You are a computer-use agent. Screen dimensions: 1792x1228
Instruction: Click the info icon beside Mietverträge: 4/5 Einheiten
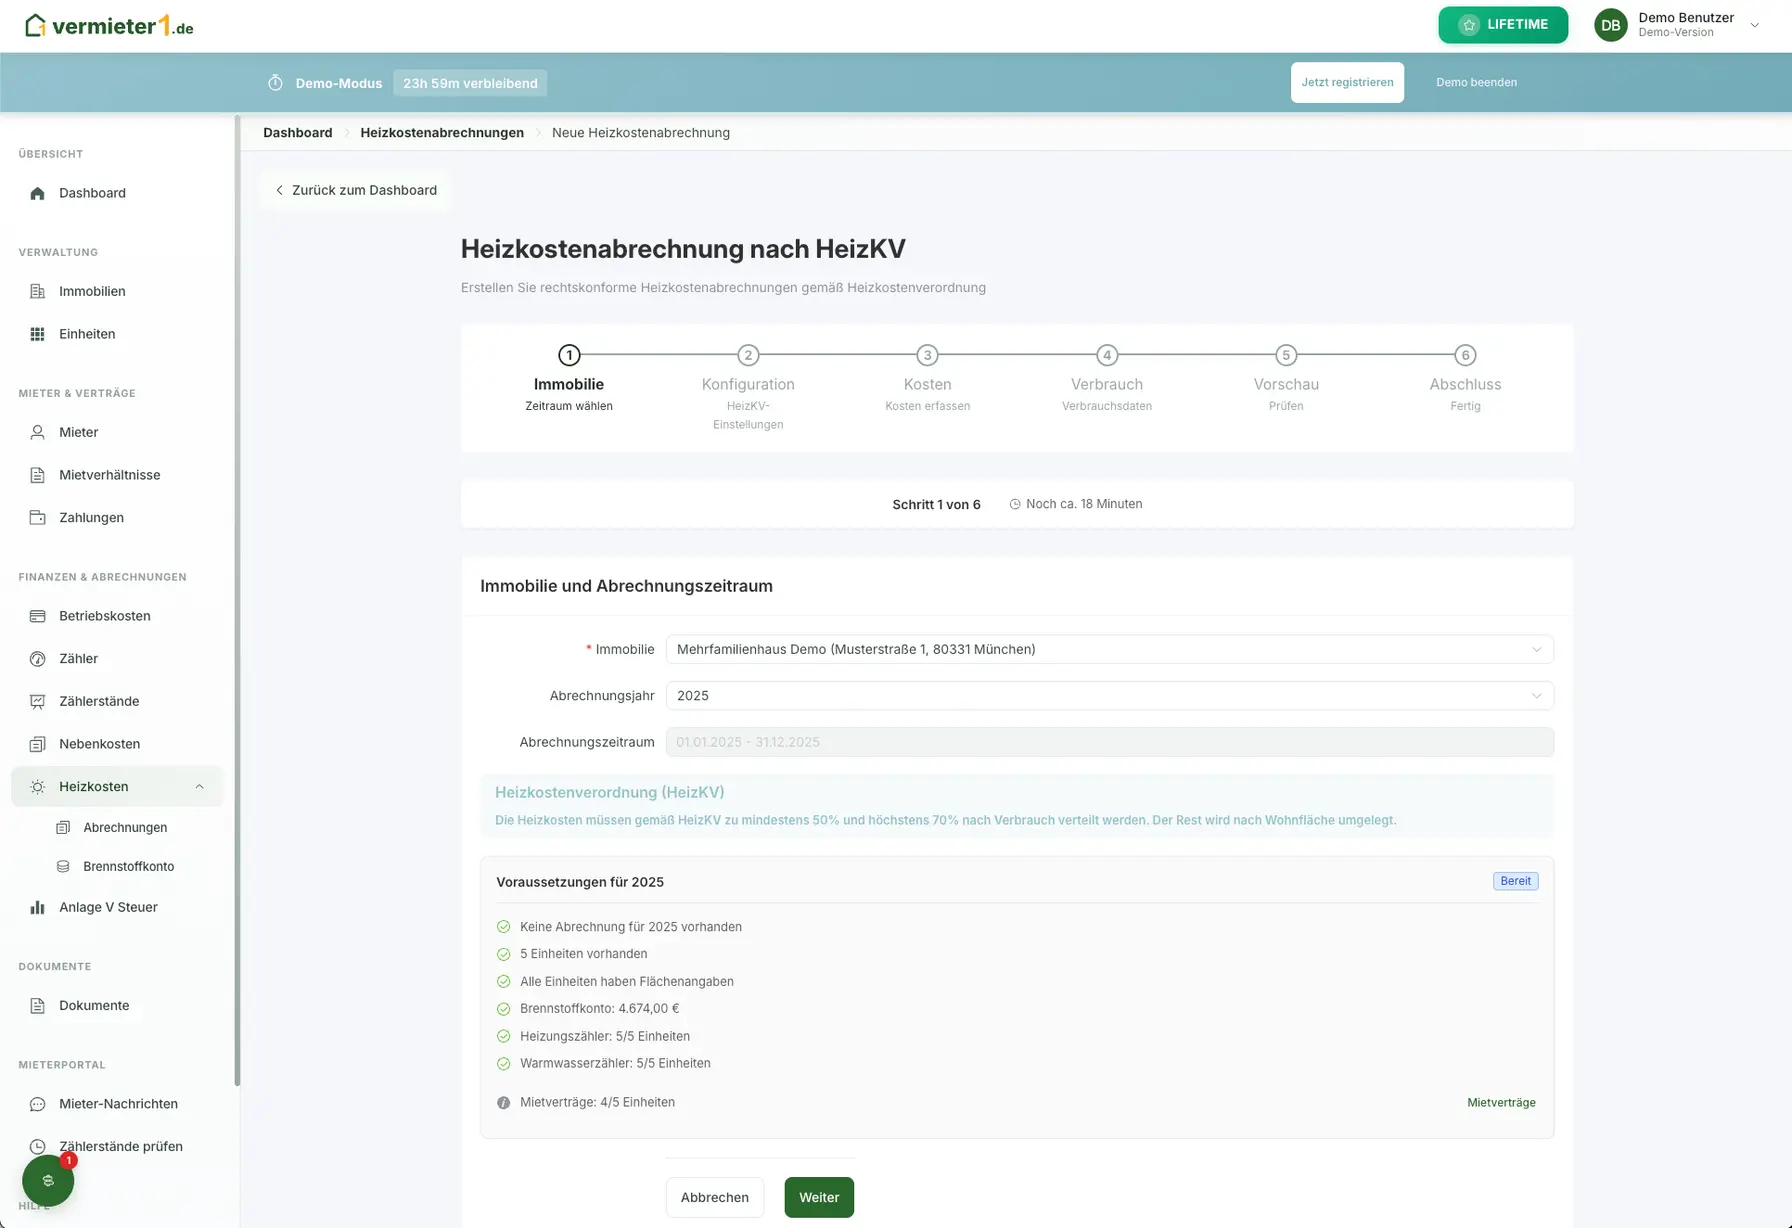tap(503, 1102)
